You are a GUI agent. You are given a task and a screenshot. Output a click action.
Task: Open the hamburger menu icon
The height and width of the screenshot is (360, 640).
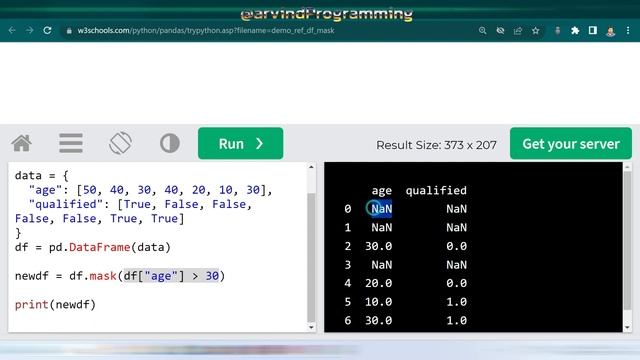tap(71, 143)
